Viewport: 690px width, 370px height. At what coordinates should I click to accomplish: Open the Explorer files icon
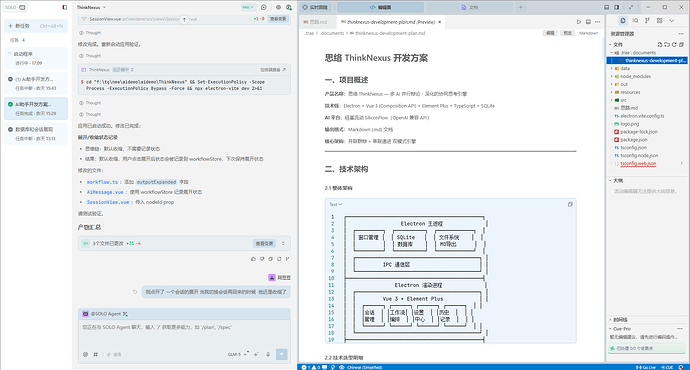623,21
